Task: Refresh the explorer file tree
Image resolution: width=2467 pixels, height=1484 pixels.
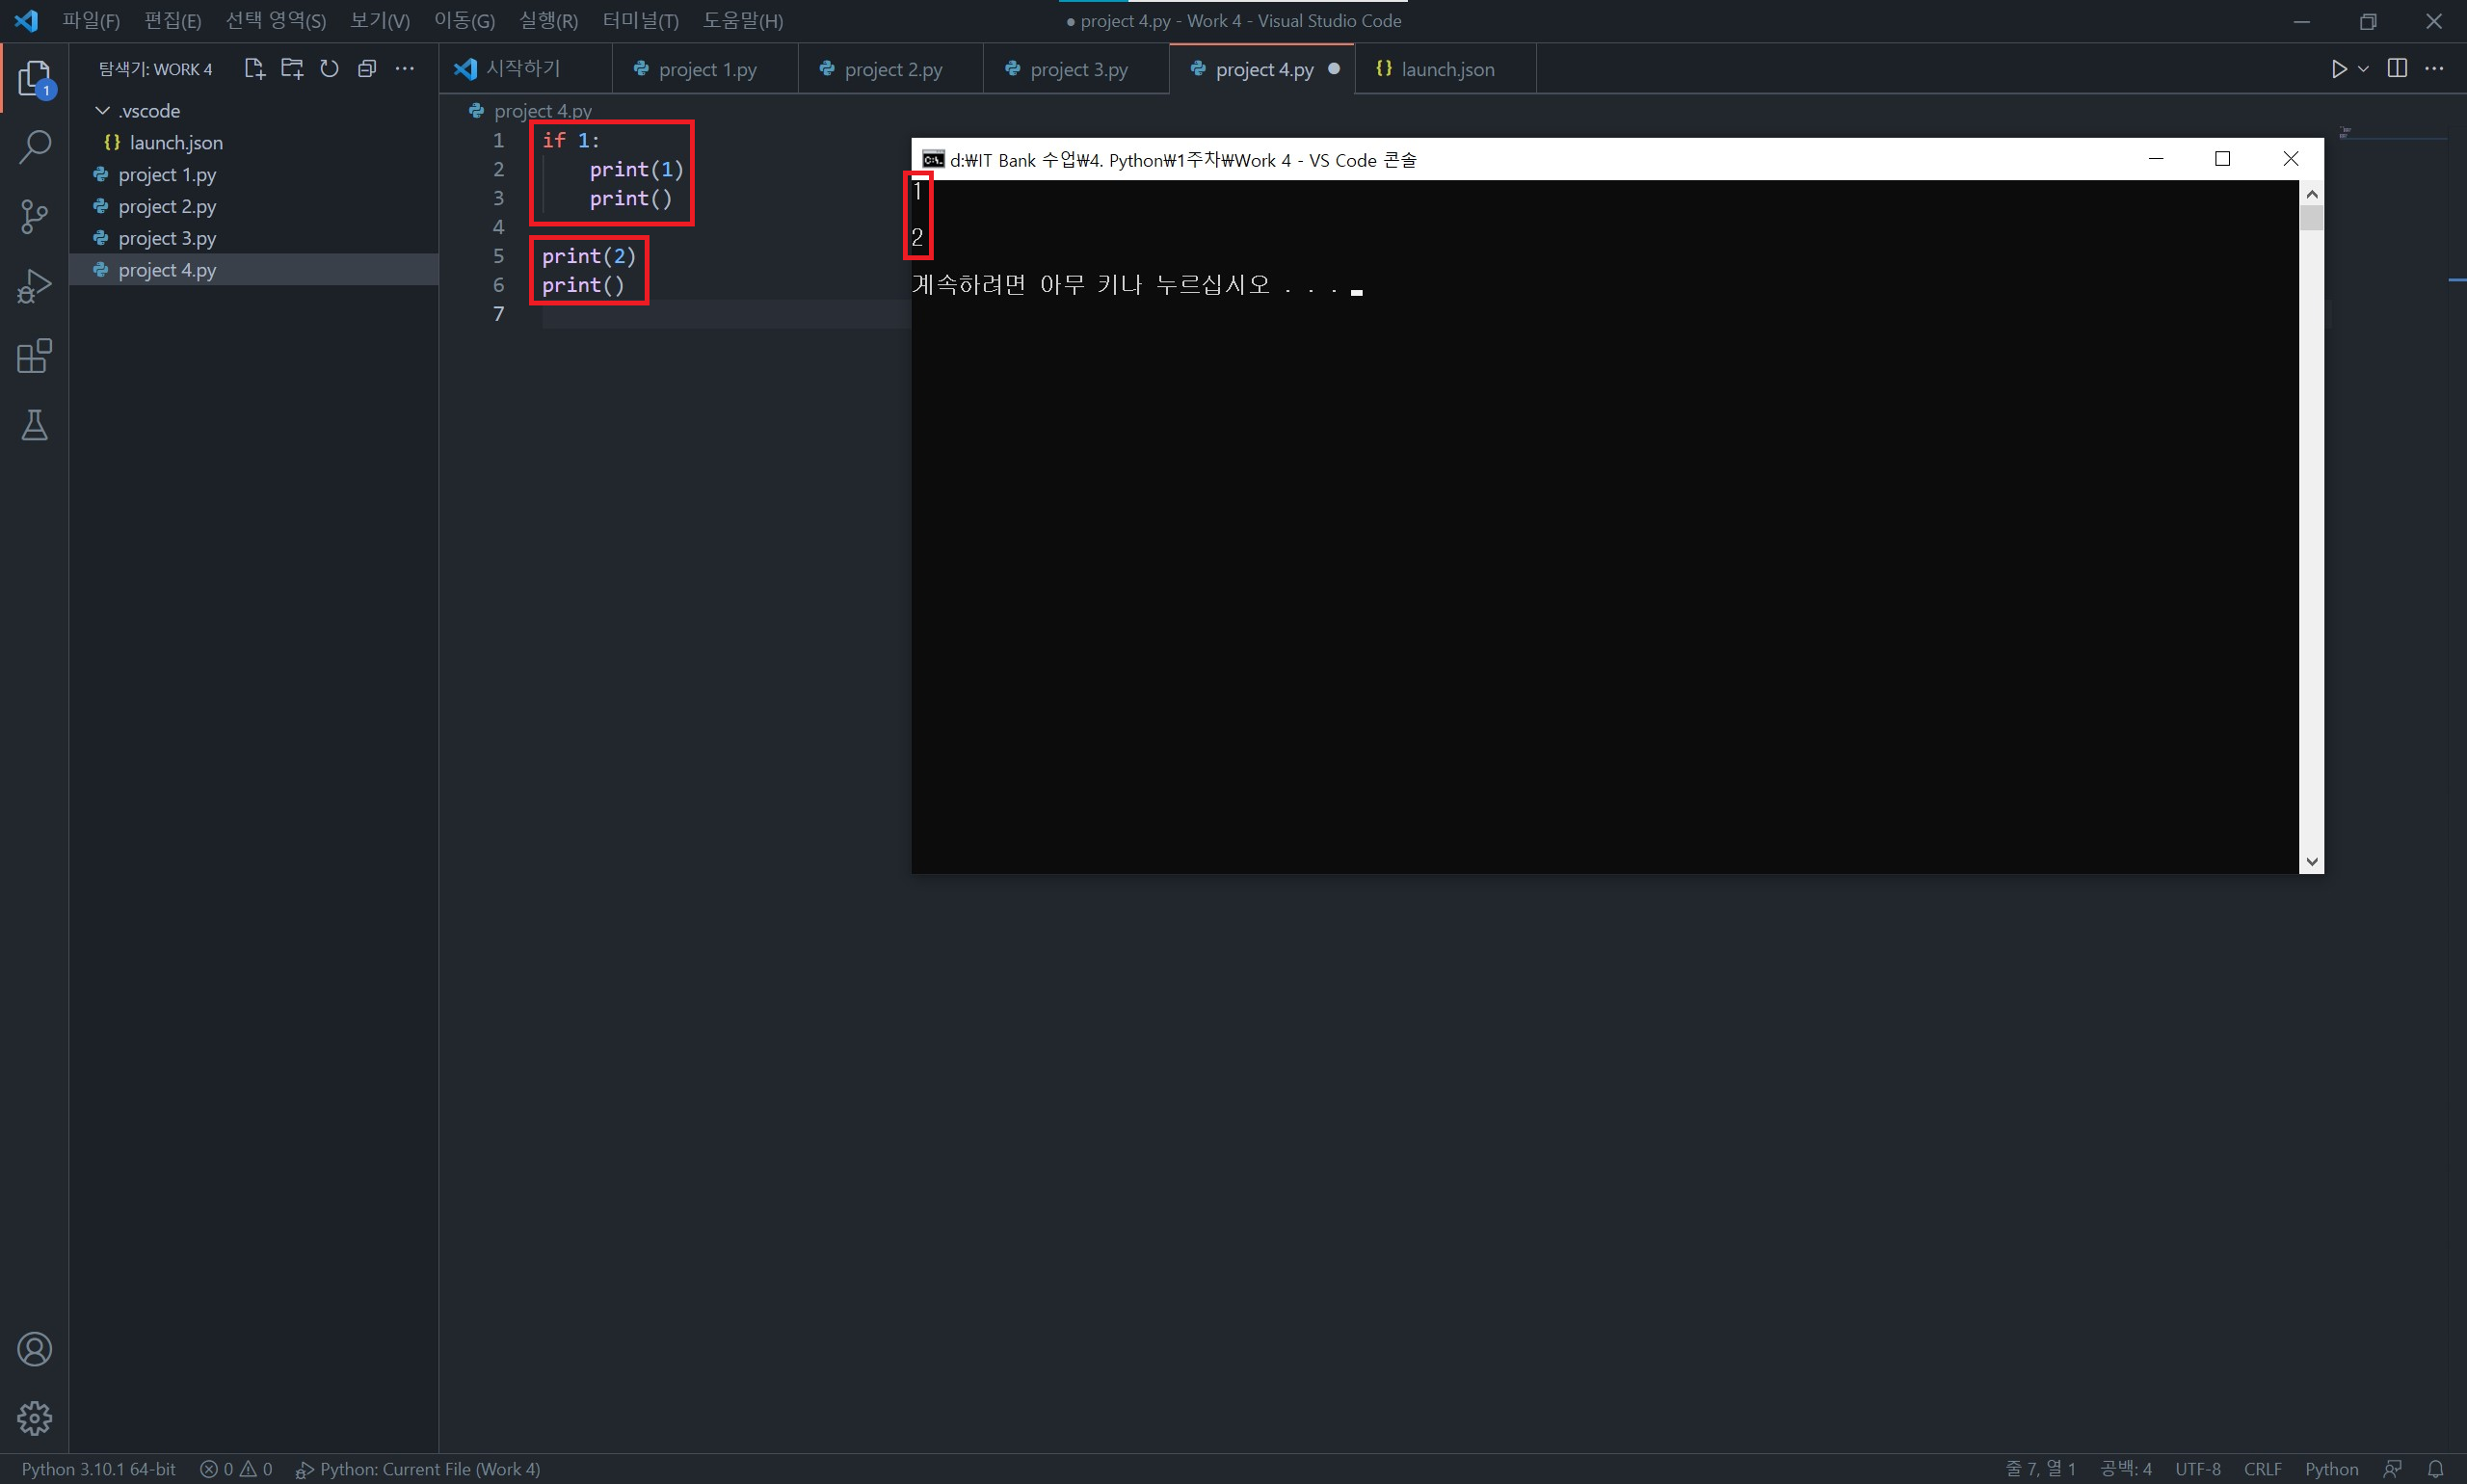Action: coord(329,68)
